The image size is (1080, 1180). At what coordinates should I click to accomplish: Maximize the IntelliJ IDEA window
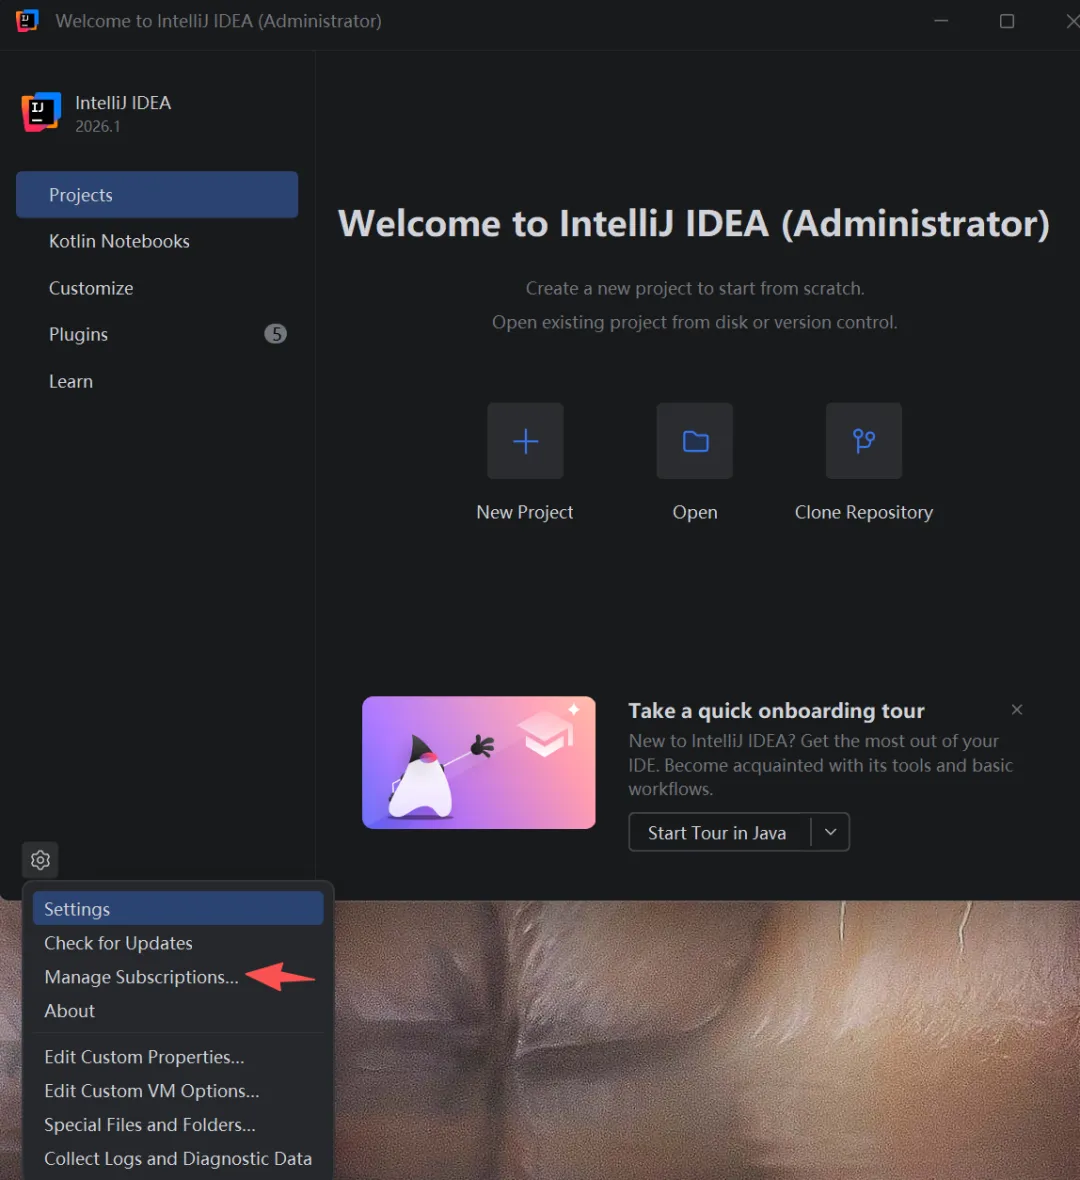(x=1007, y=21)
